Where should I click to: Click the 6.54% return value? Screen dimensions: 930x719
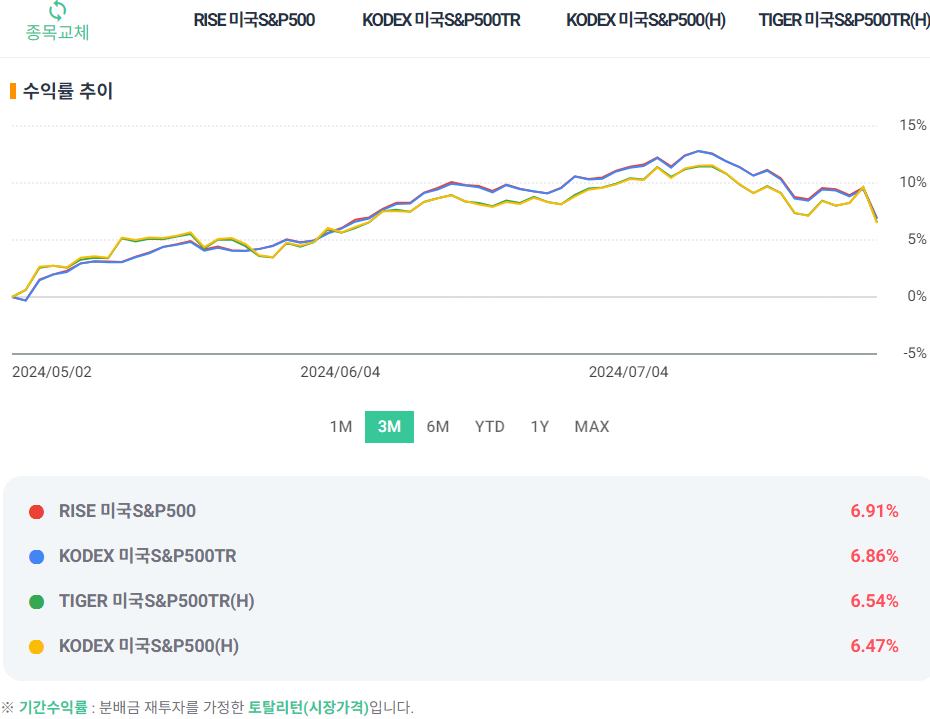[874, 602]
